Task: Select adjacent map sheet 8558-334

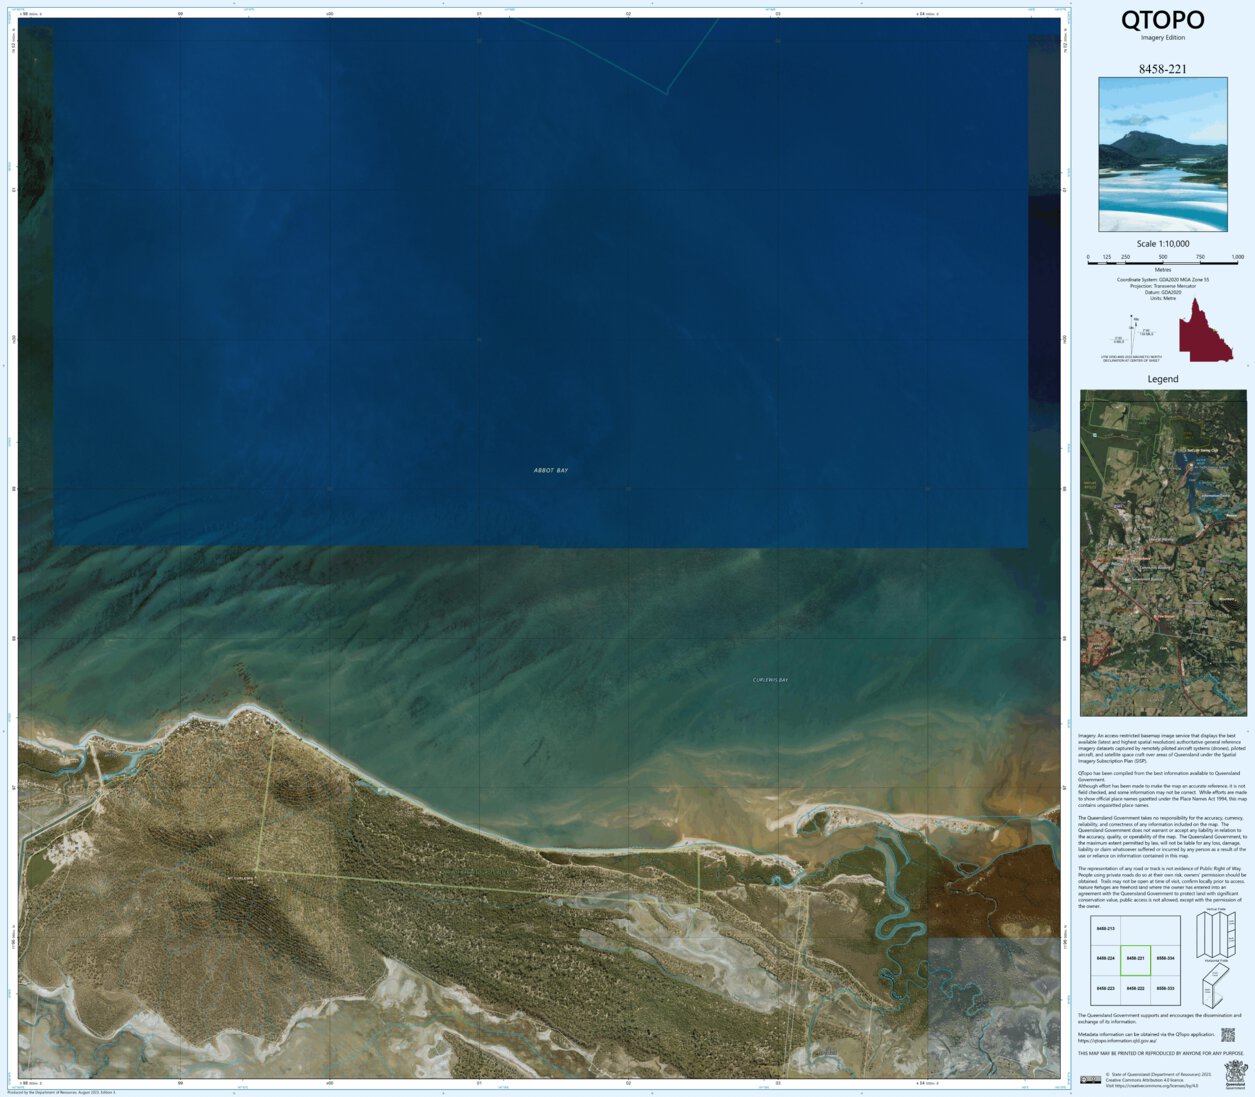Action: (1167, 958)
